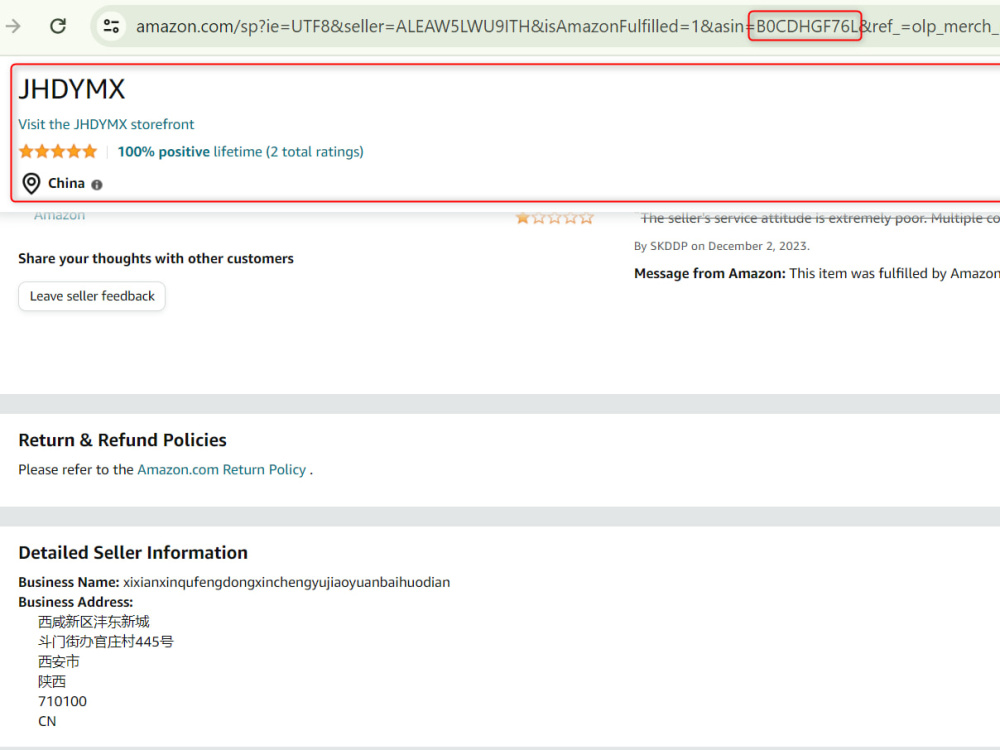Screen dimensions: 1000x750
Task: Open the info icon next to China
Action: [x=97, y=185]
